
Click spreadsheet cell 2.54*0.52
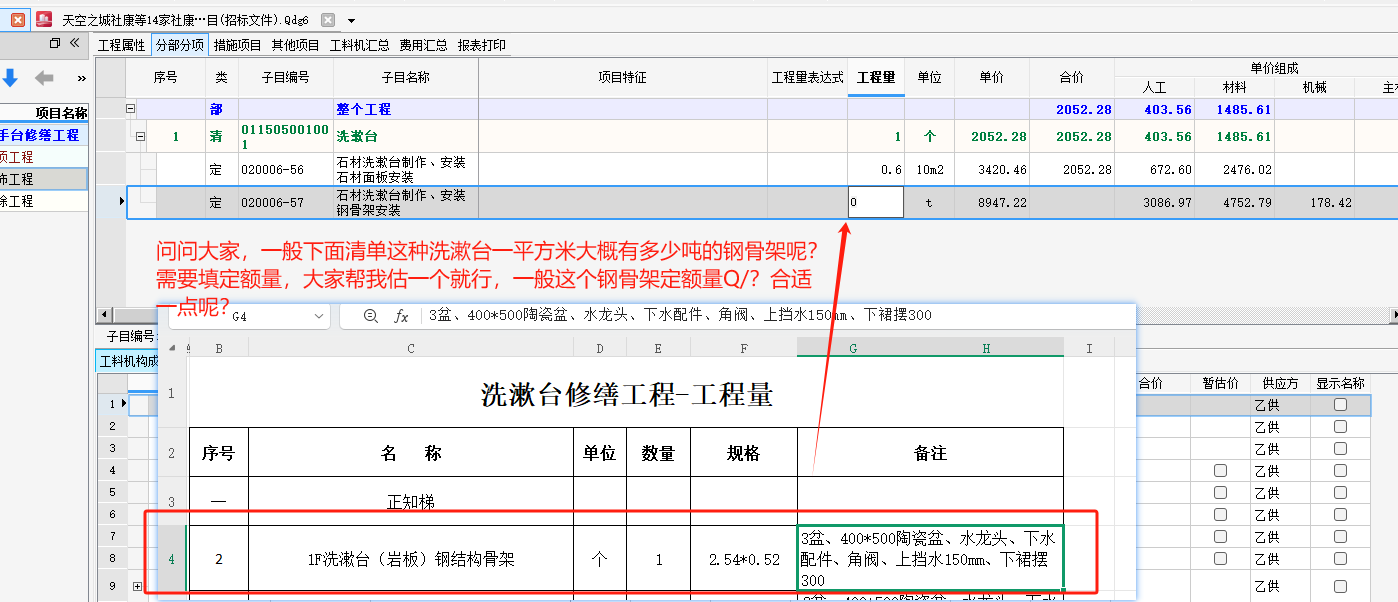[744, 560]
